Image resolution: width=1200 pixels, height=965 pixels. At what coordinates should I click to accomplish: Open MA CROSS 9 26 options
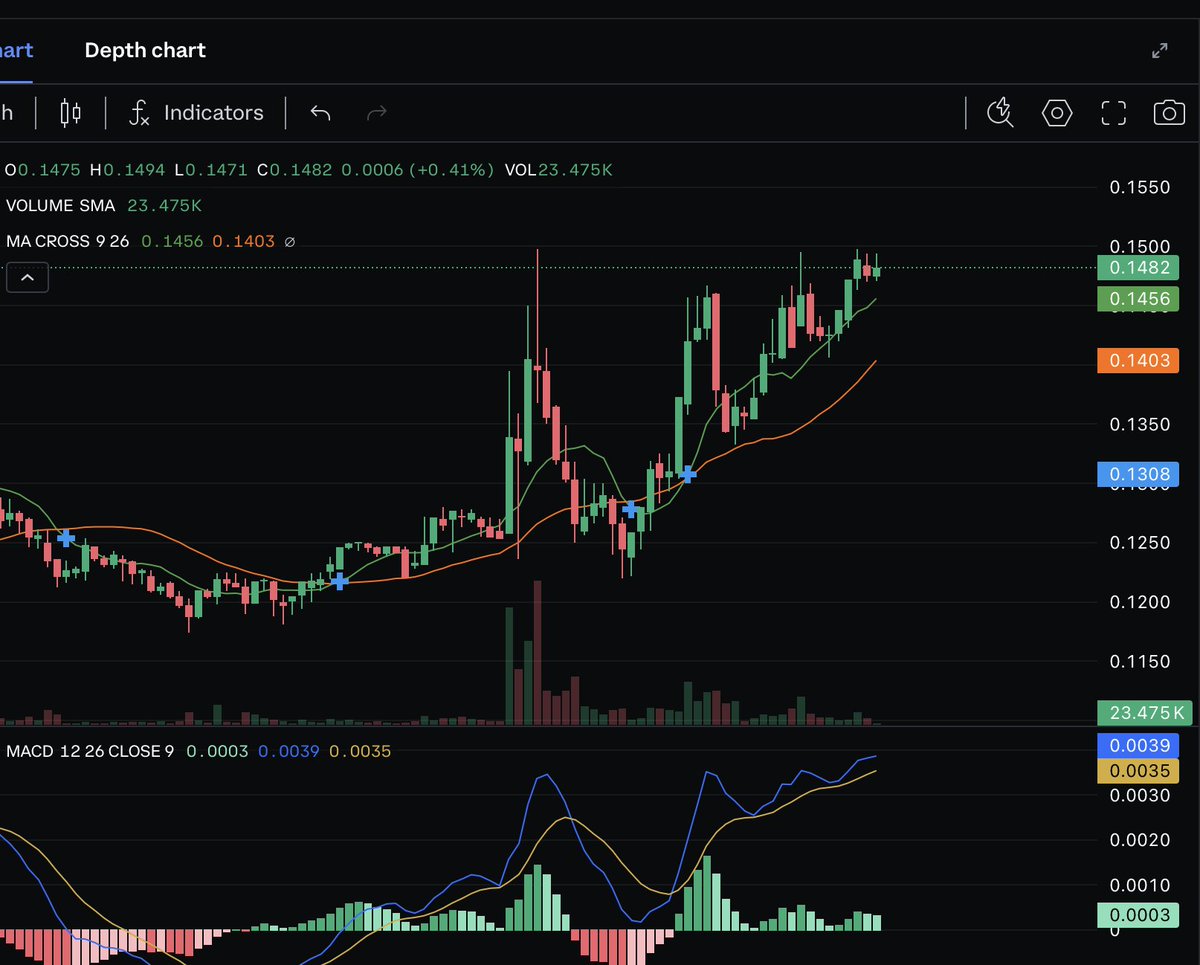(x=67, y=241)
